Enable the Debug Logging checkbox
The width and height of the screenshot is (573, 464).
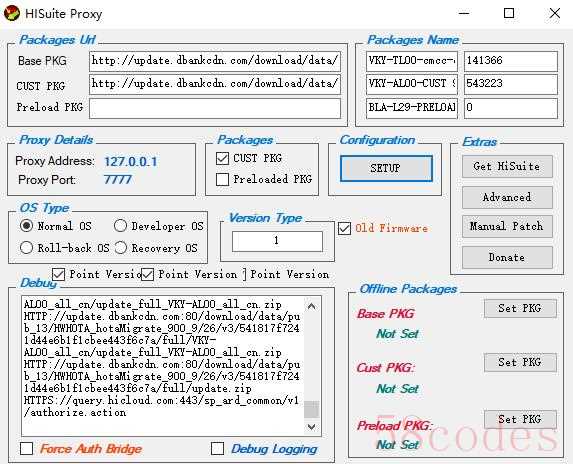pos(217,449)
